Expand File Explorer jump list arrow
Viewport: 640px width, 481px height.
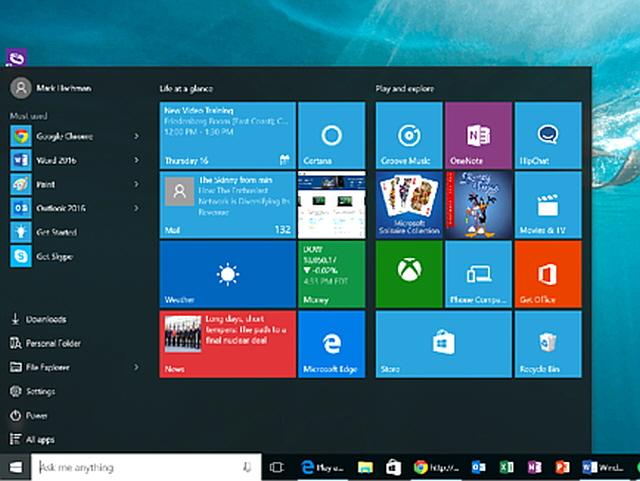137,367
